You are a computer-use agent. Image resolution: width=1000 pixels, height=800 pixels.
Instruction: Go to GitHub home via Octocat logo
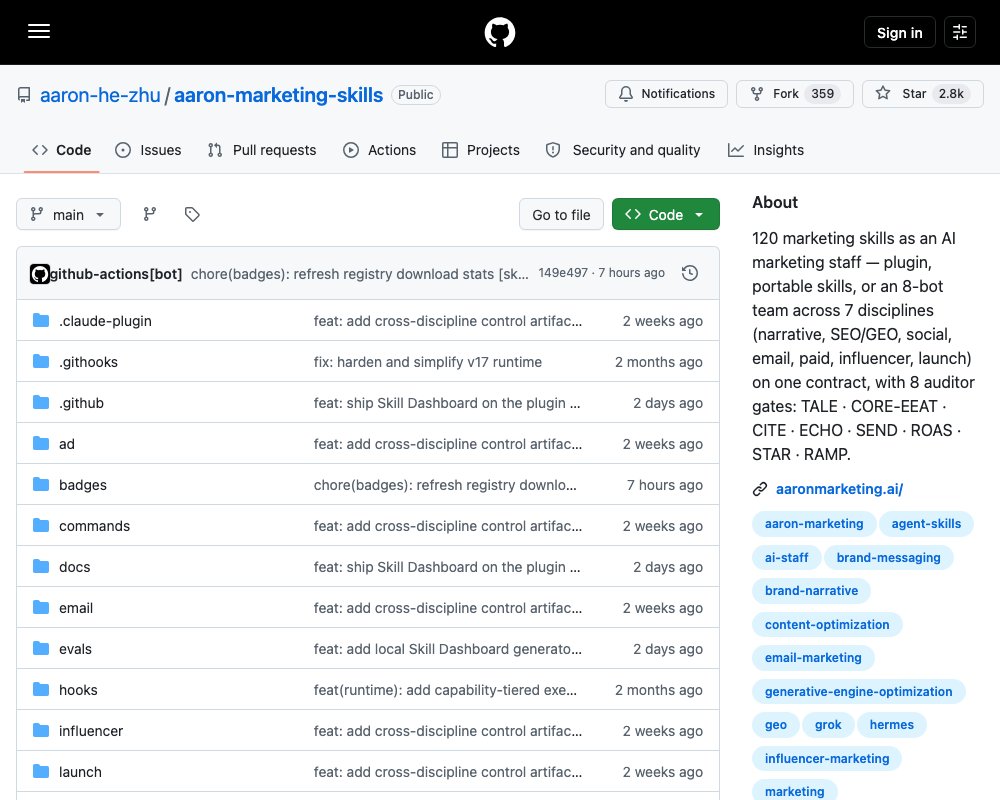point(499,32)
